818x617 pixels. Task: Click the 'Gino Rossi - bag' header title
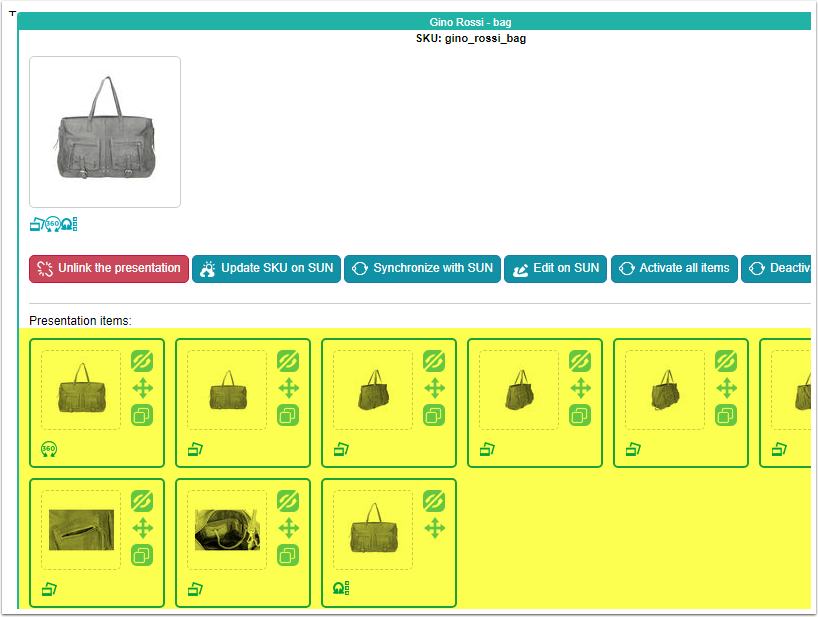click(470, 22)
